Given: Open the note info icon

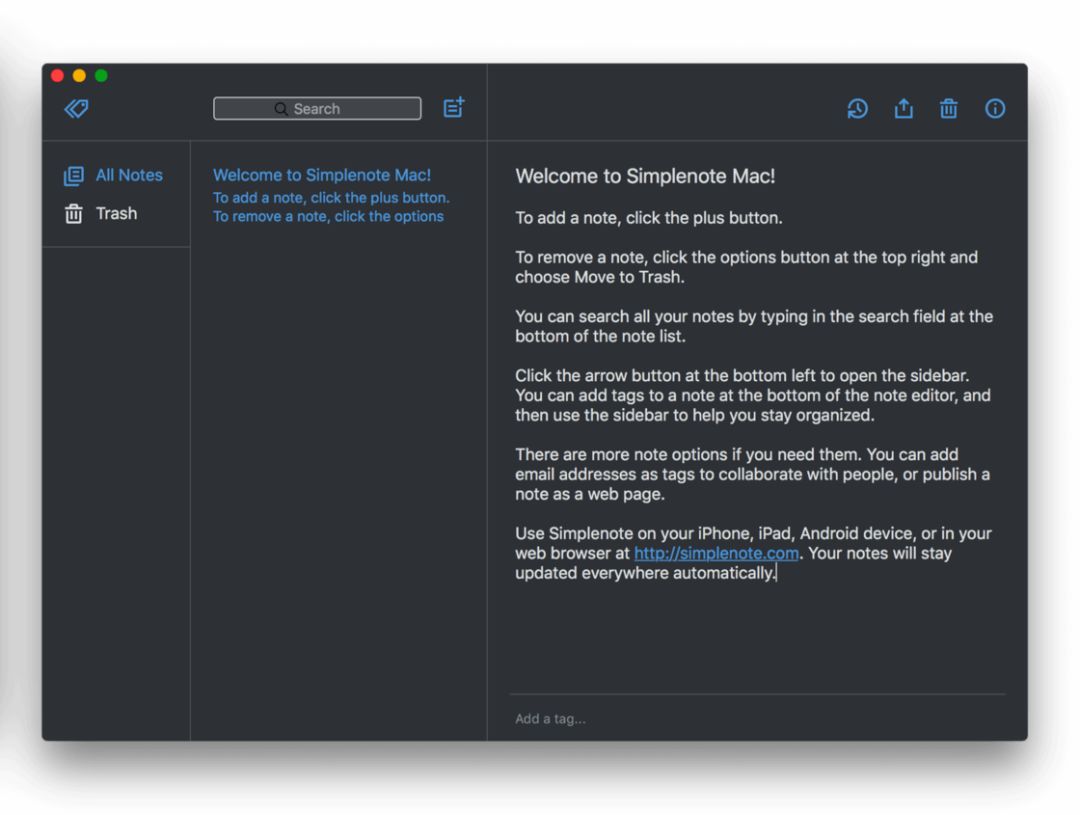Looking at the screenshot, I should (x=995, y=109).
